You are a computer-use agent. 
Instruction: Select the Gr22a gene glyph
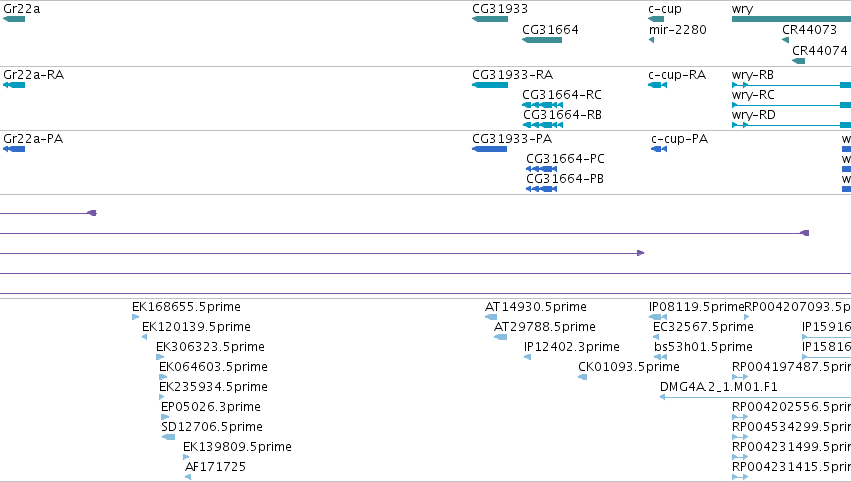[x=14, y=19]
